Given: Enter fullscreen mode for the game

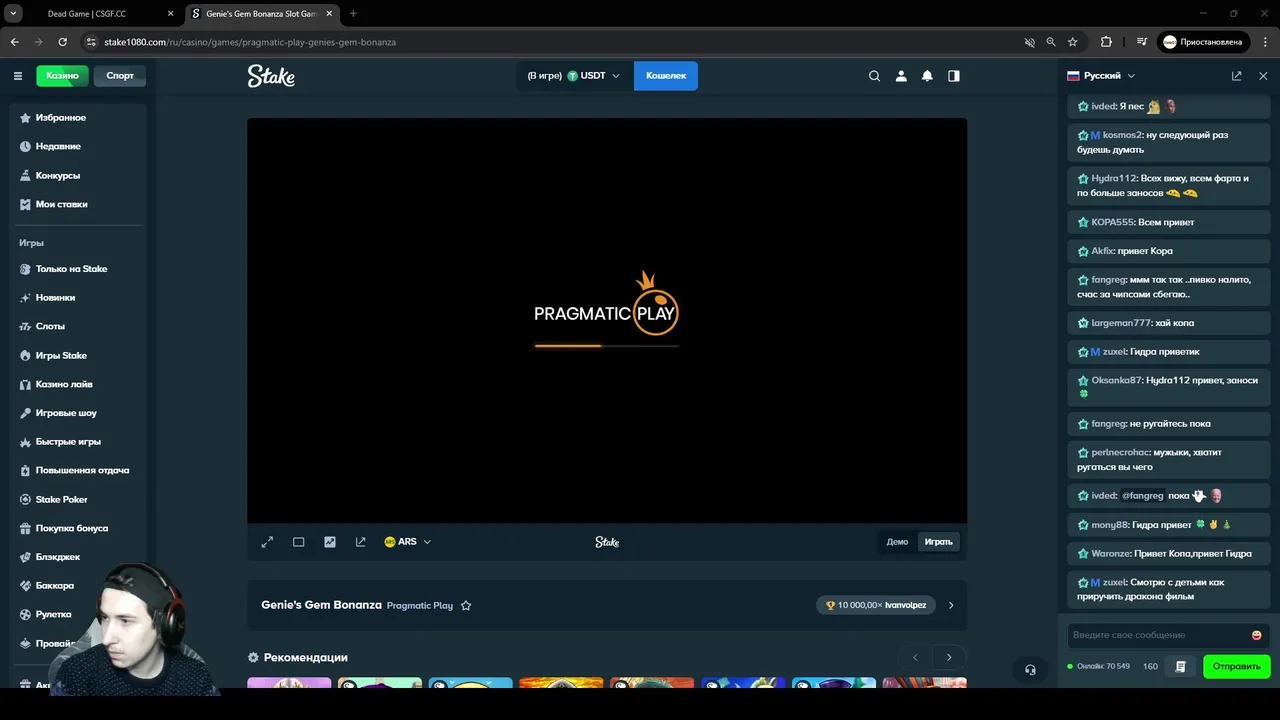Looking at the screenshot, I should point(267,542).
